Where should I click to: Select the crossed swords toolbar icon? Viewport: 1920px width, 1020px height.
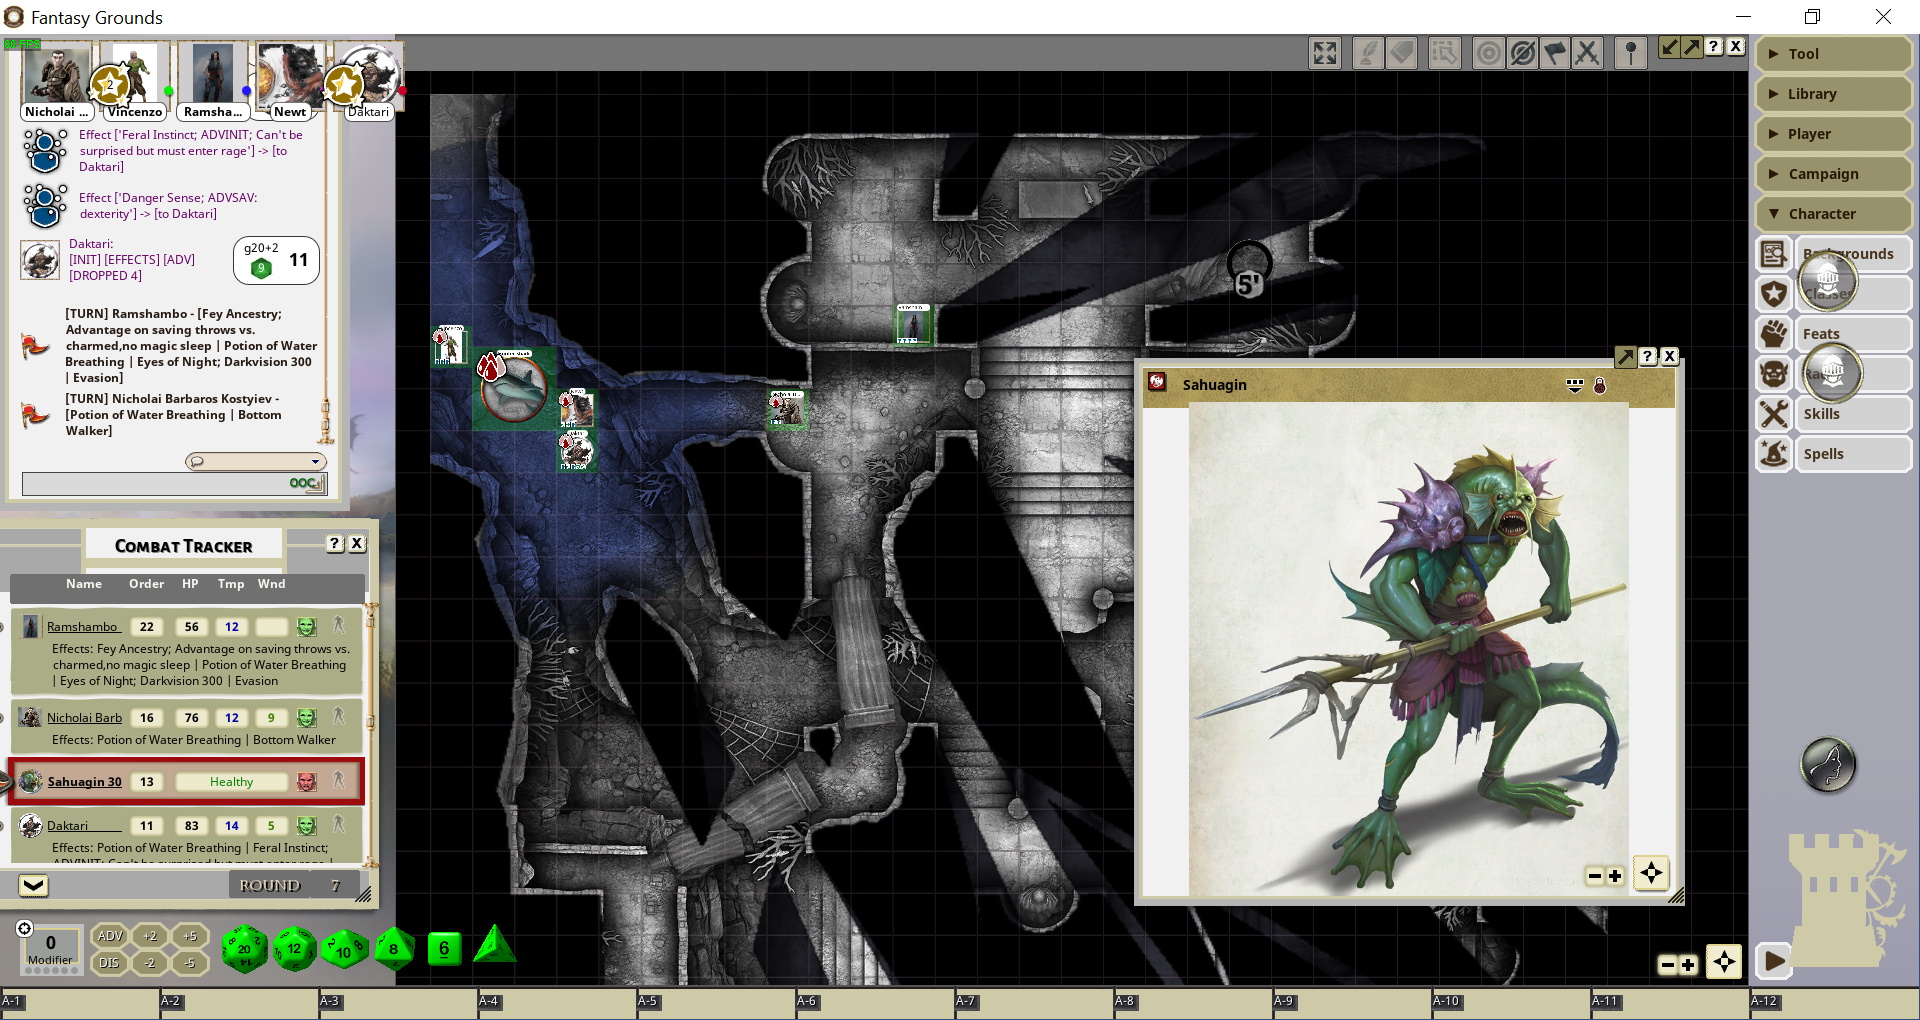pos(1587,53)
